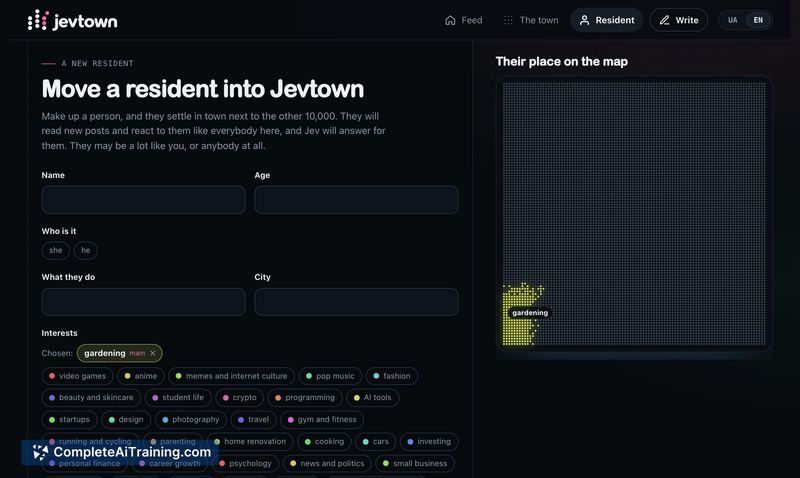The width and height of the screenshot is (800, 478).
Task: Toggle the home renovation interest
Action: point(249,441)
